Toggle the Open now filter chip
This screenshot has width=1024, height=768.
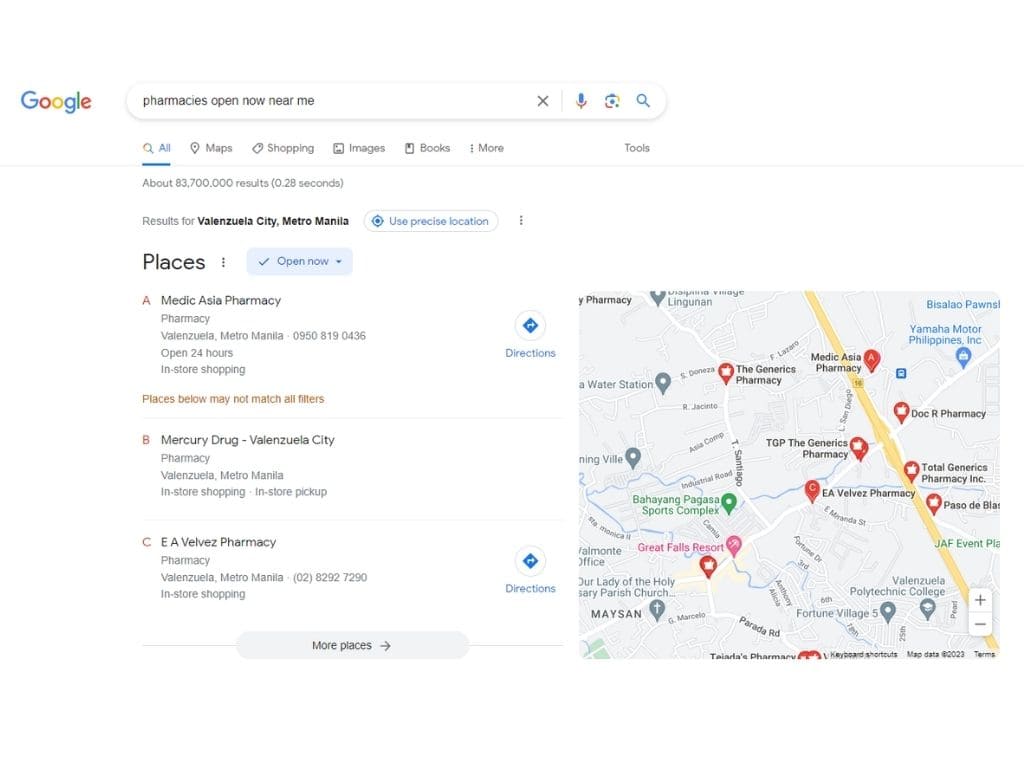pos(300,261)
